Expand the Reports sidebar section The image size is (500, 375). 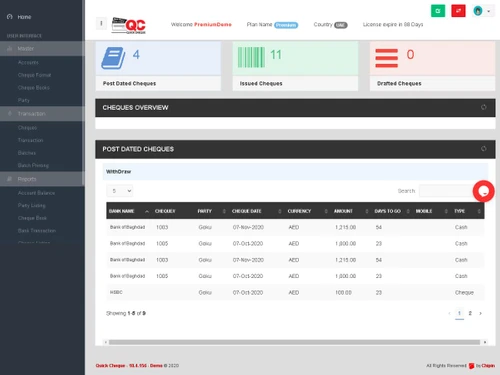(42, 179)
